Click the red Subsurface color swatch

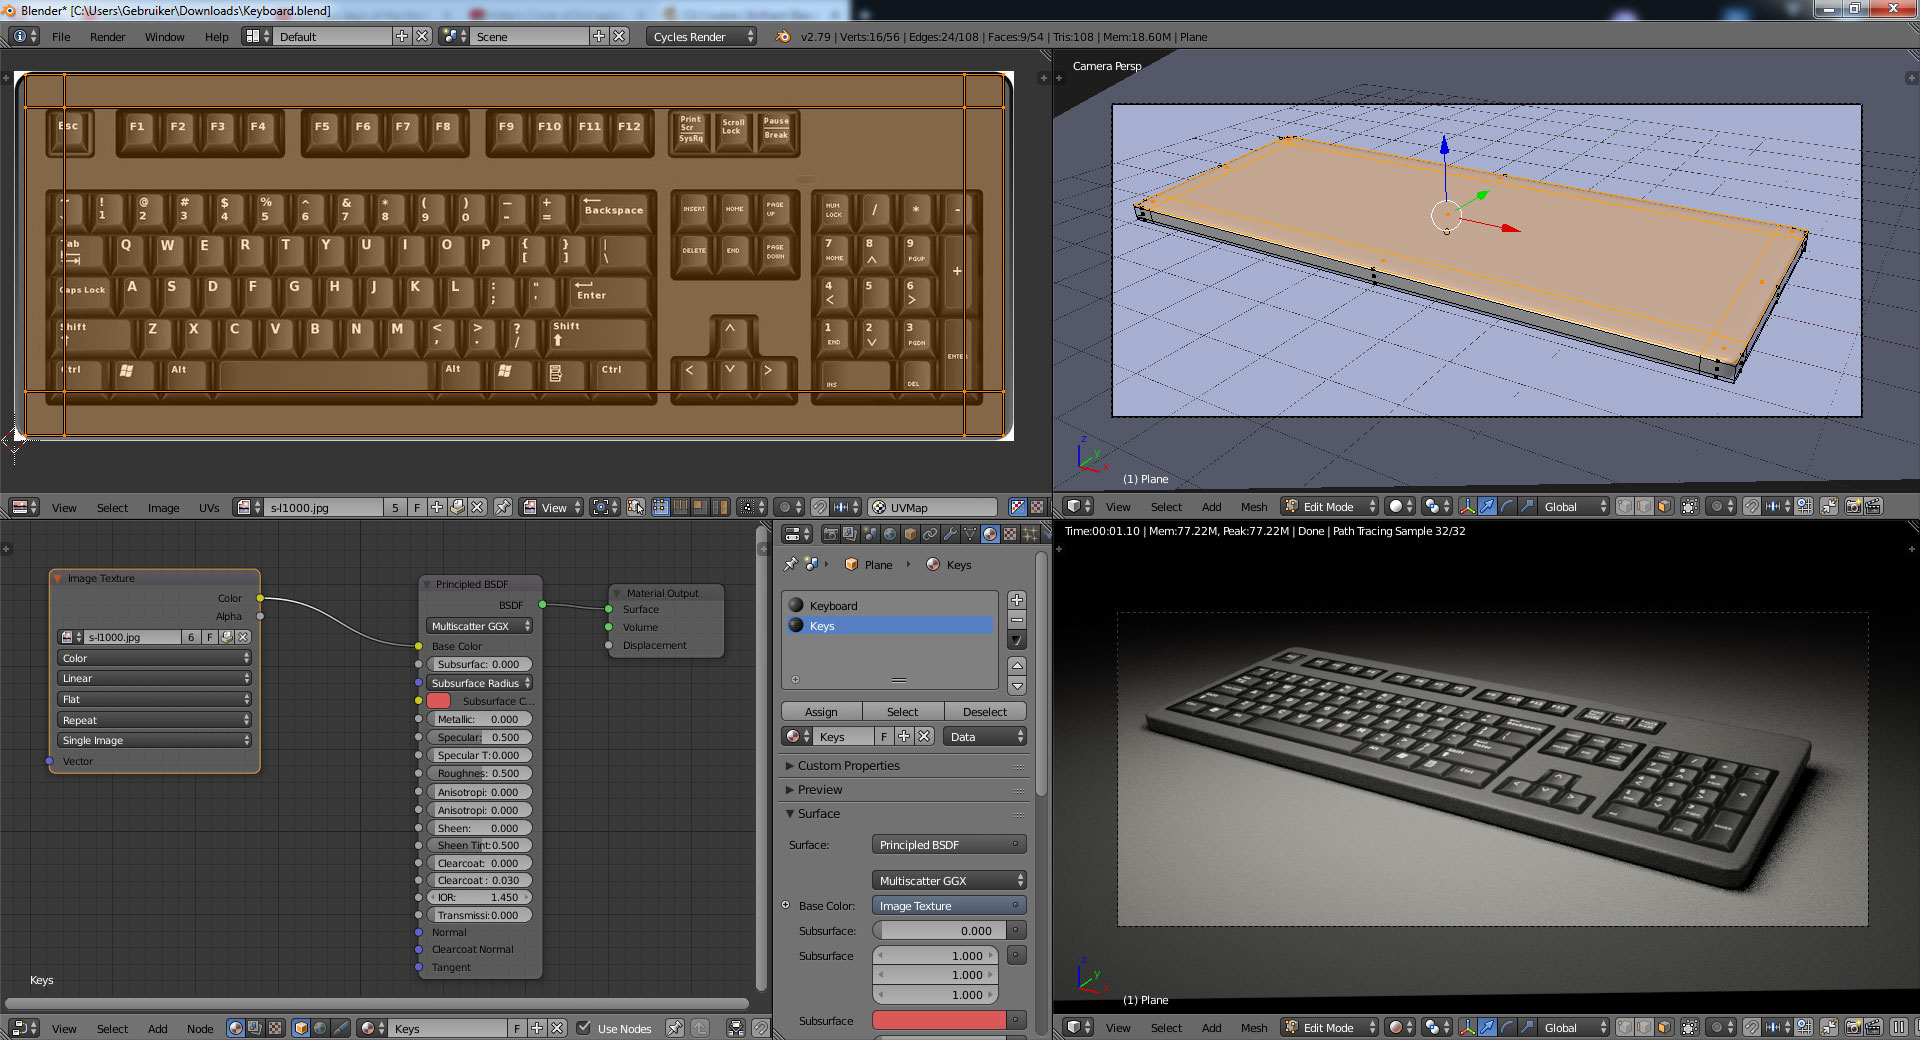tap(937, 1020)
